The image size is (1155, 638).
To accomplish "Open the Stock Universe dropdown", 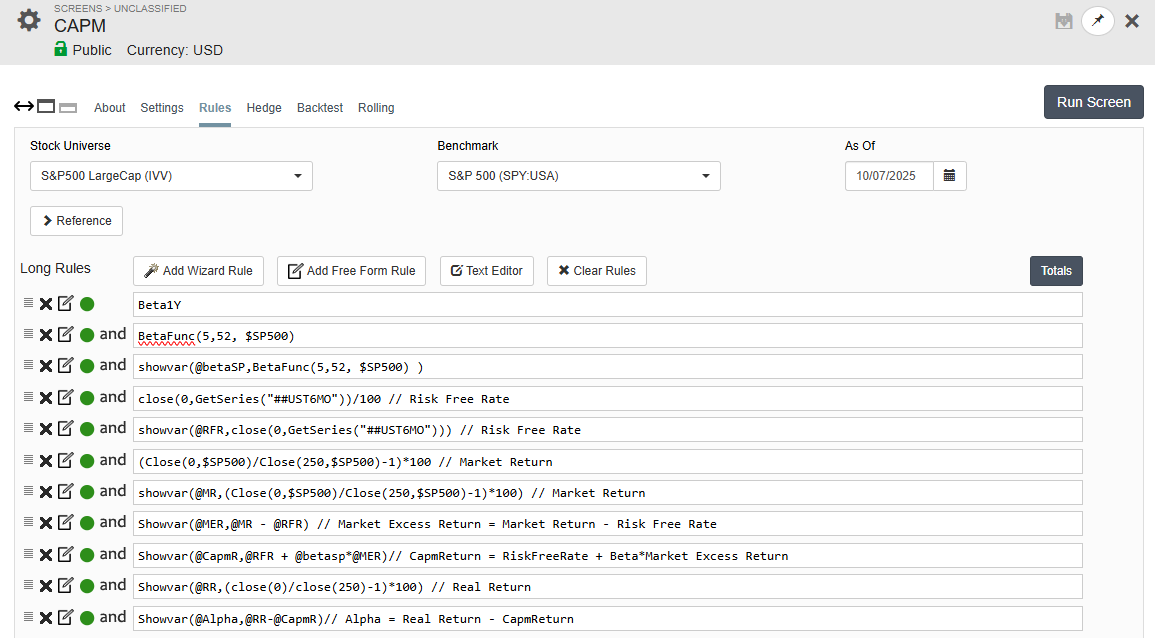I will [171, 176].
